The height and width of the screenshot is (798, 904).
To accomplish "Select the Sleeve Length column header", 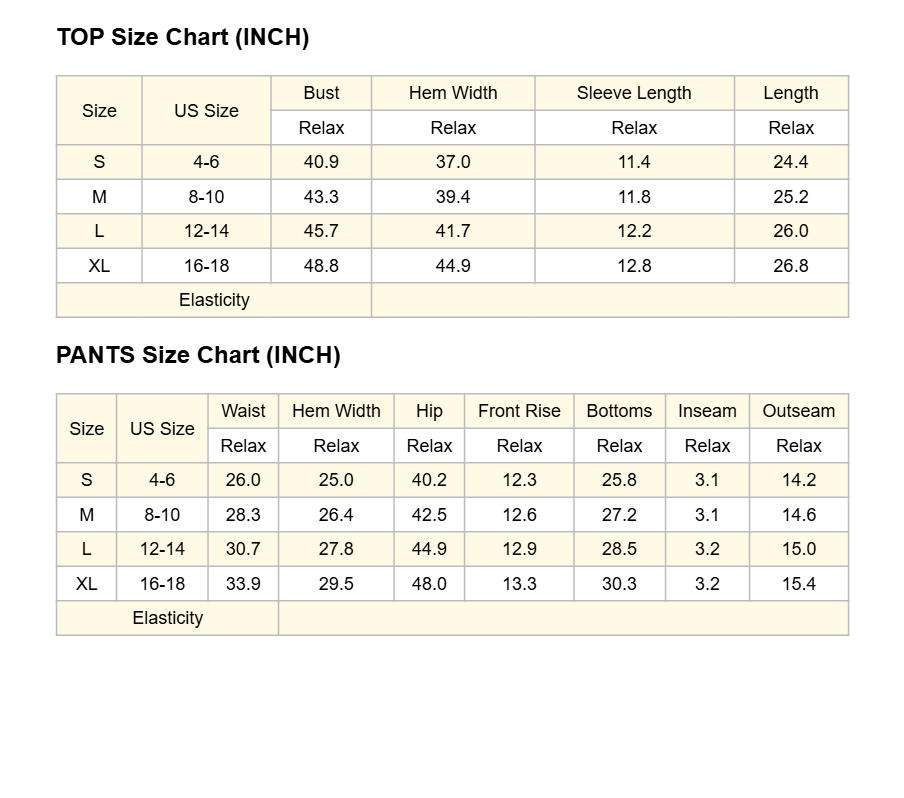I will coord(634,93).
